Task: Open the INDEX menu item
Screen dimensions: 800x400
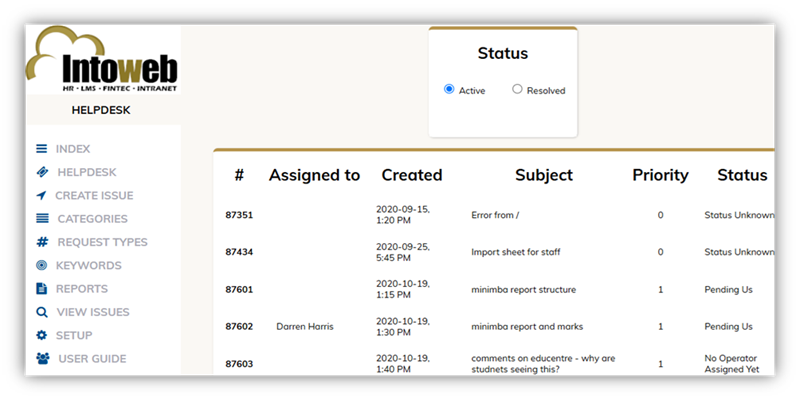Action: coord(73,149)
